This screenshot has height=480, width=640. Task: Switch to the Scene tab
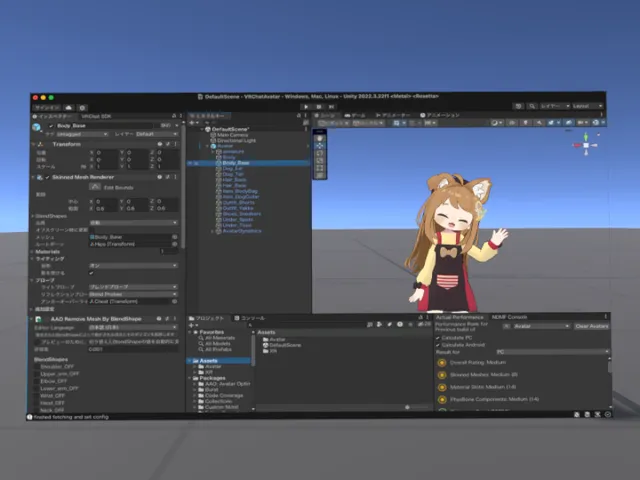click(327, 116)
